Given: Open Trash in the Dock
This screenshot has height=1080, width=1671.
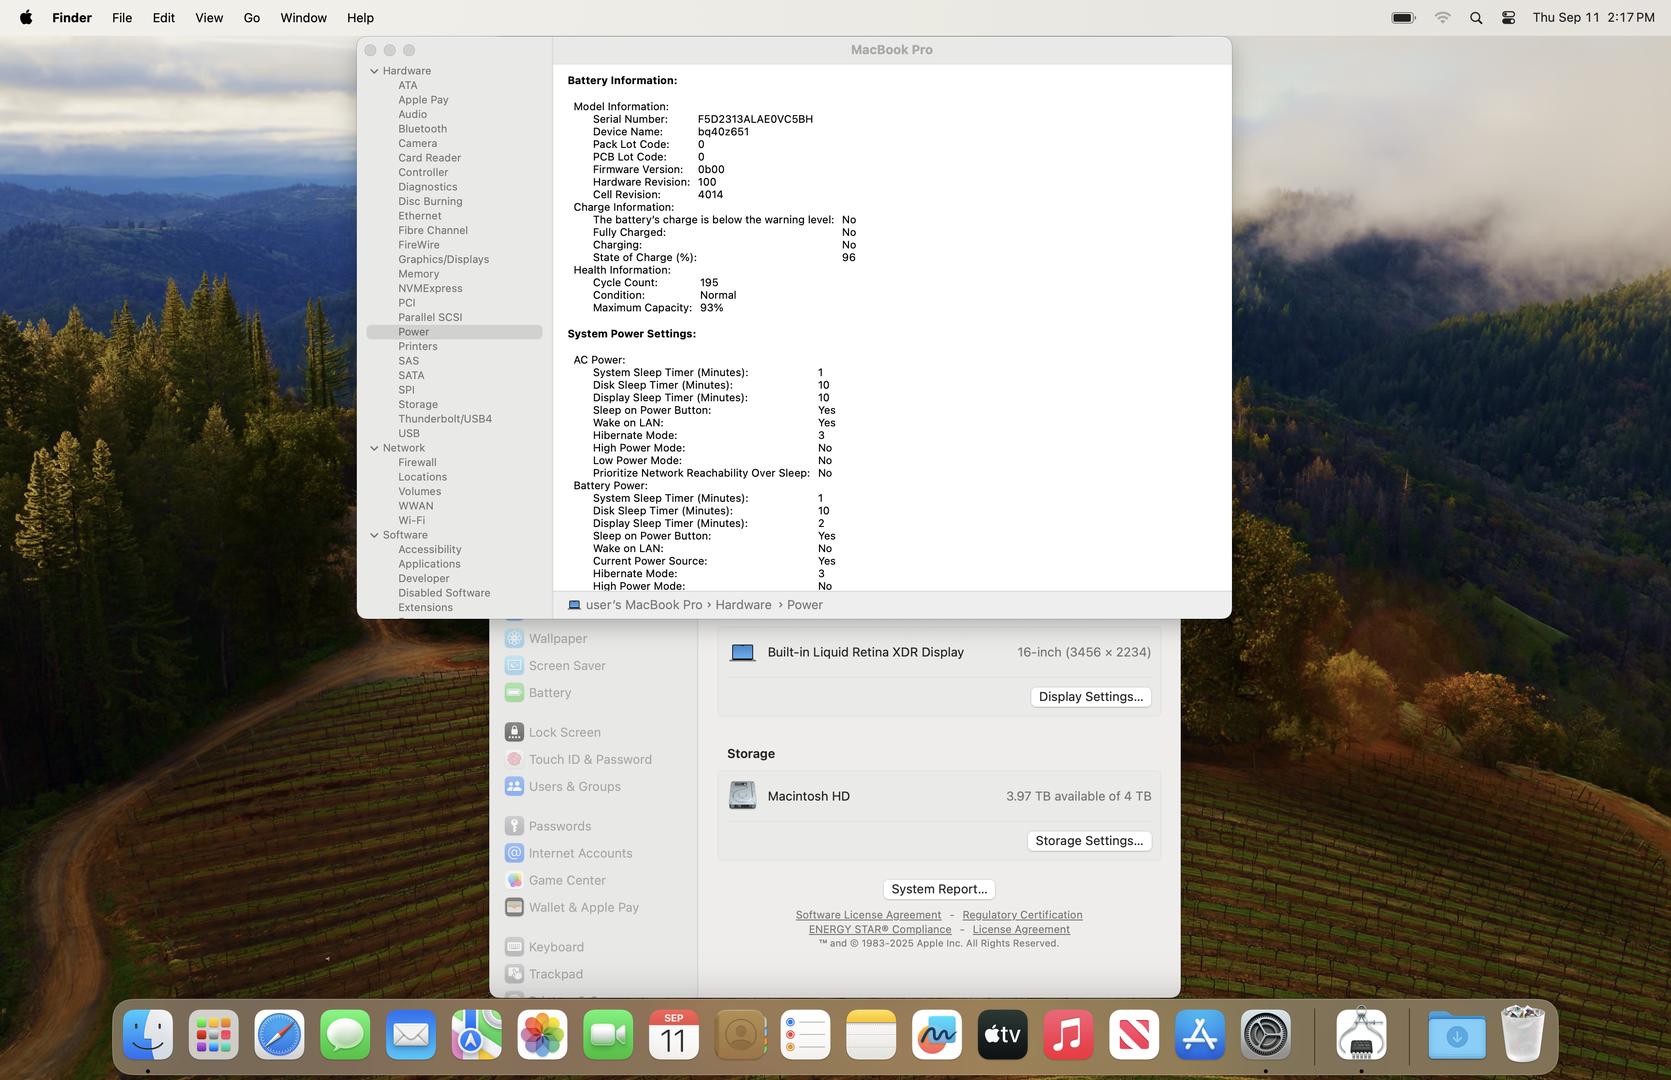Looking at the screenshot, I should click(1523, 1034).
